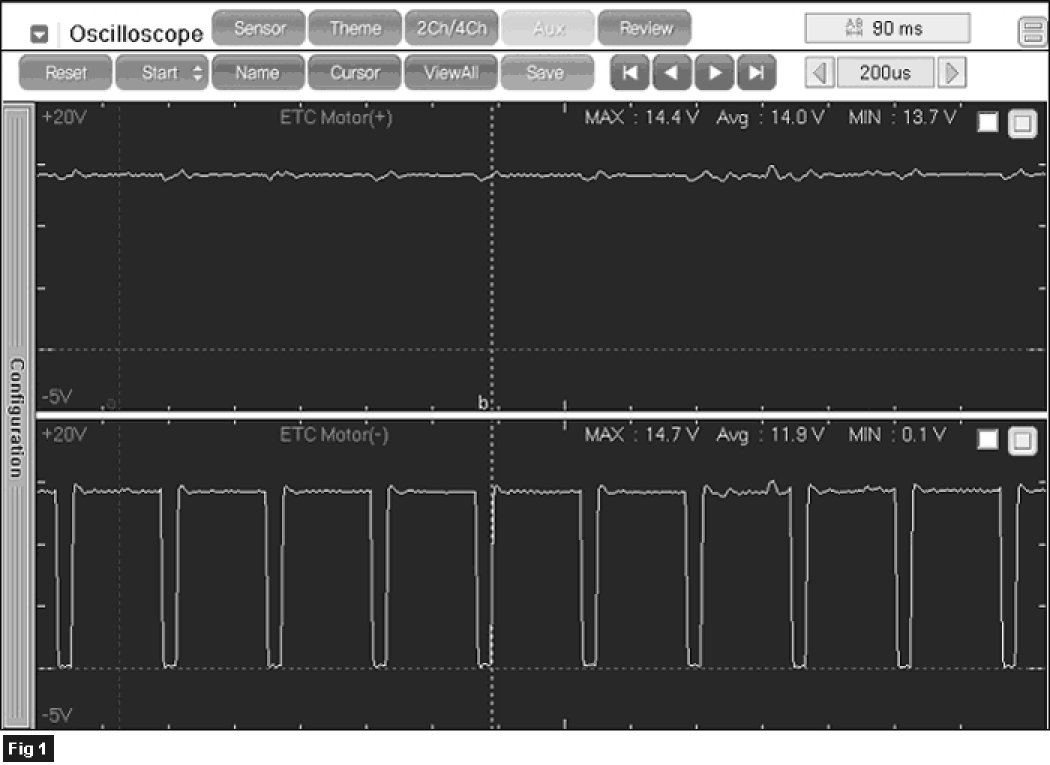1050x765 pixels.
Task: Toggle the ETC Motor(-) channel checkbox
Action: [x=987, y=441]
